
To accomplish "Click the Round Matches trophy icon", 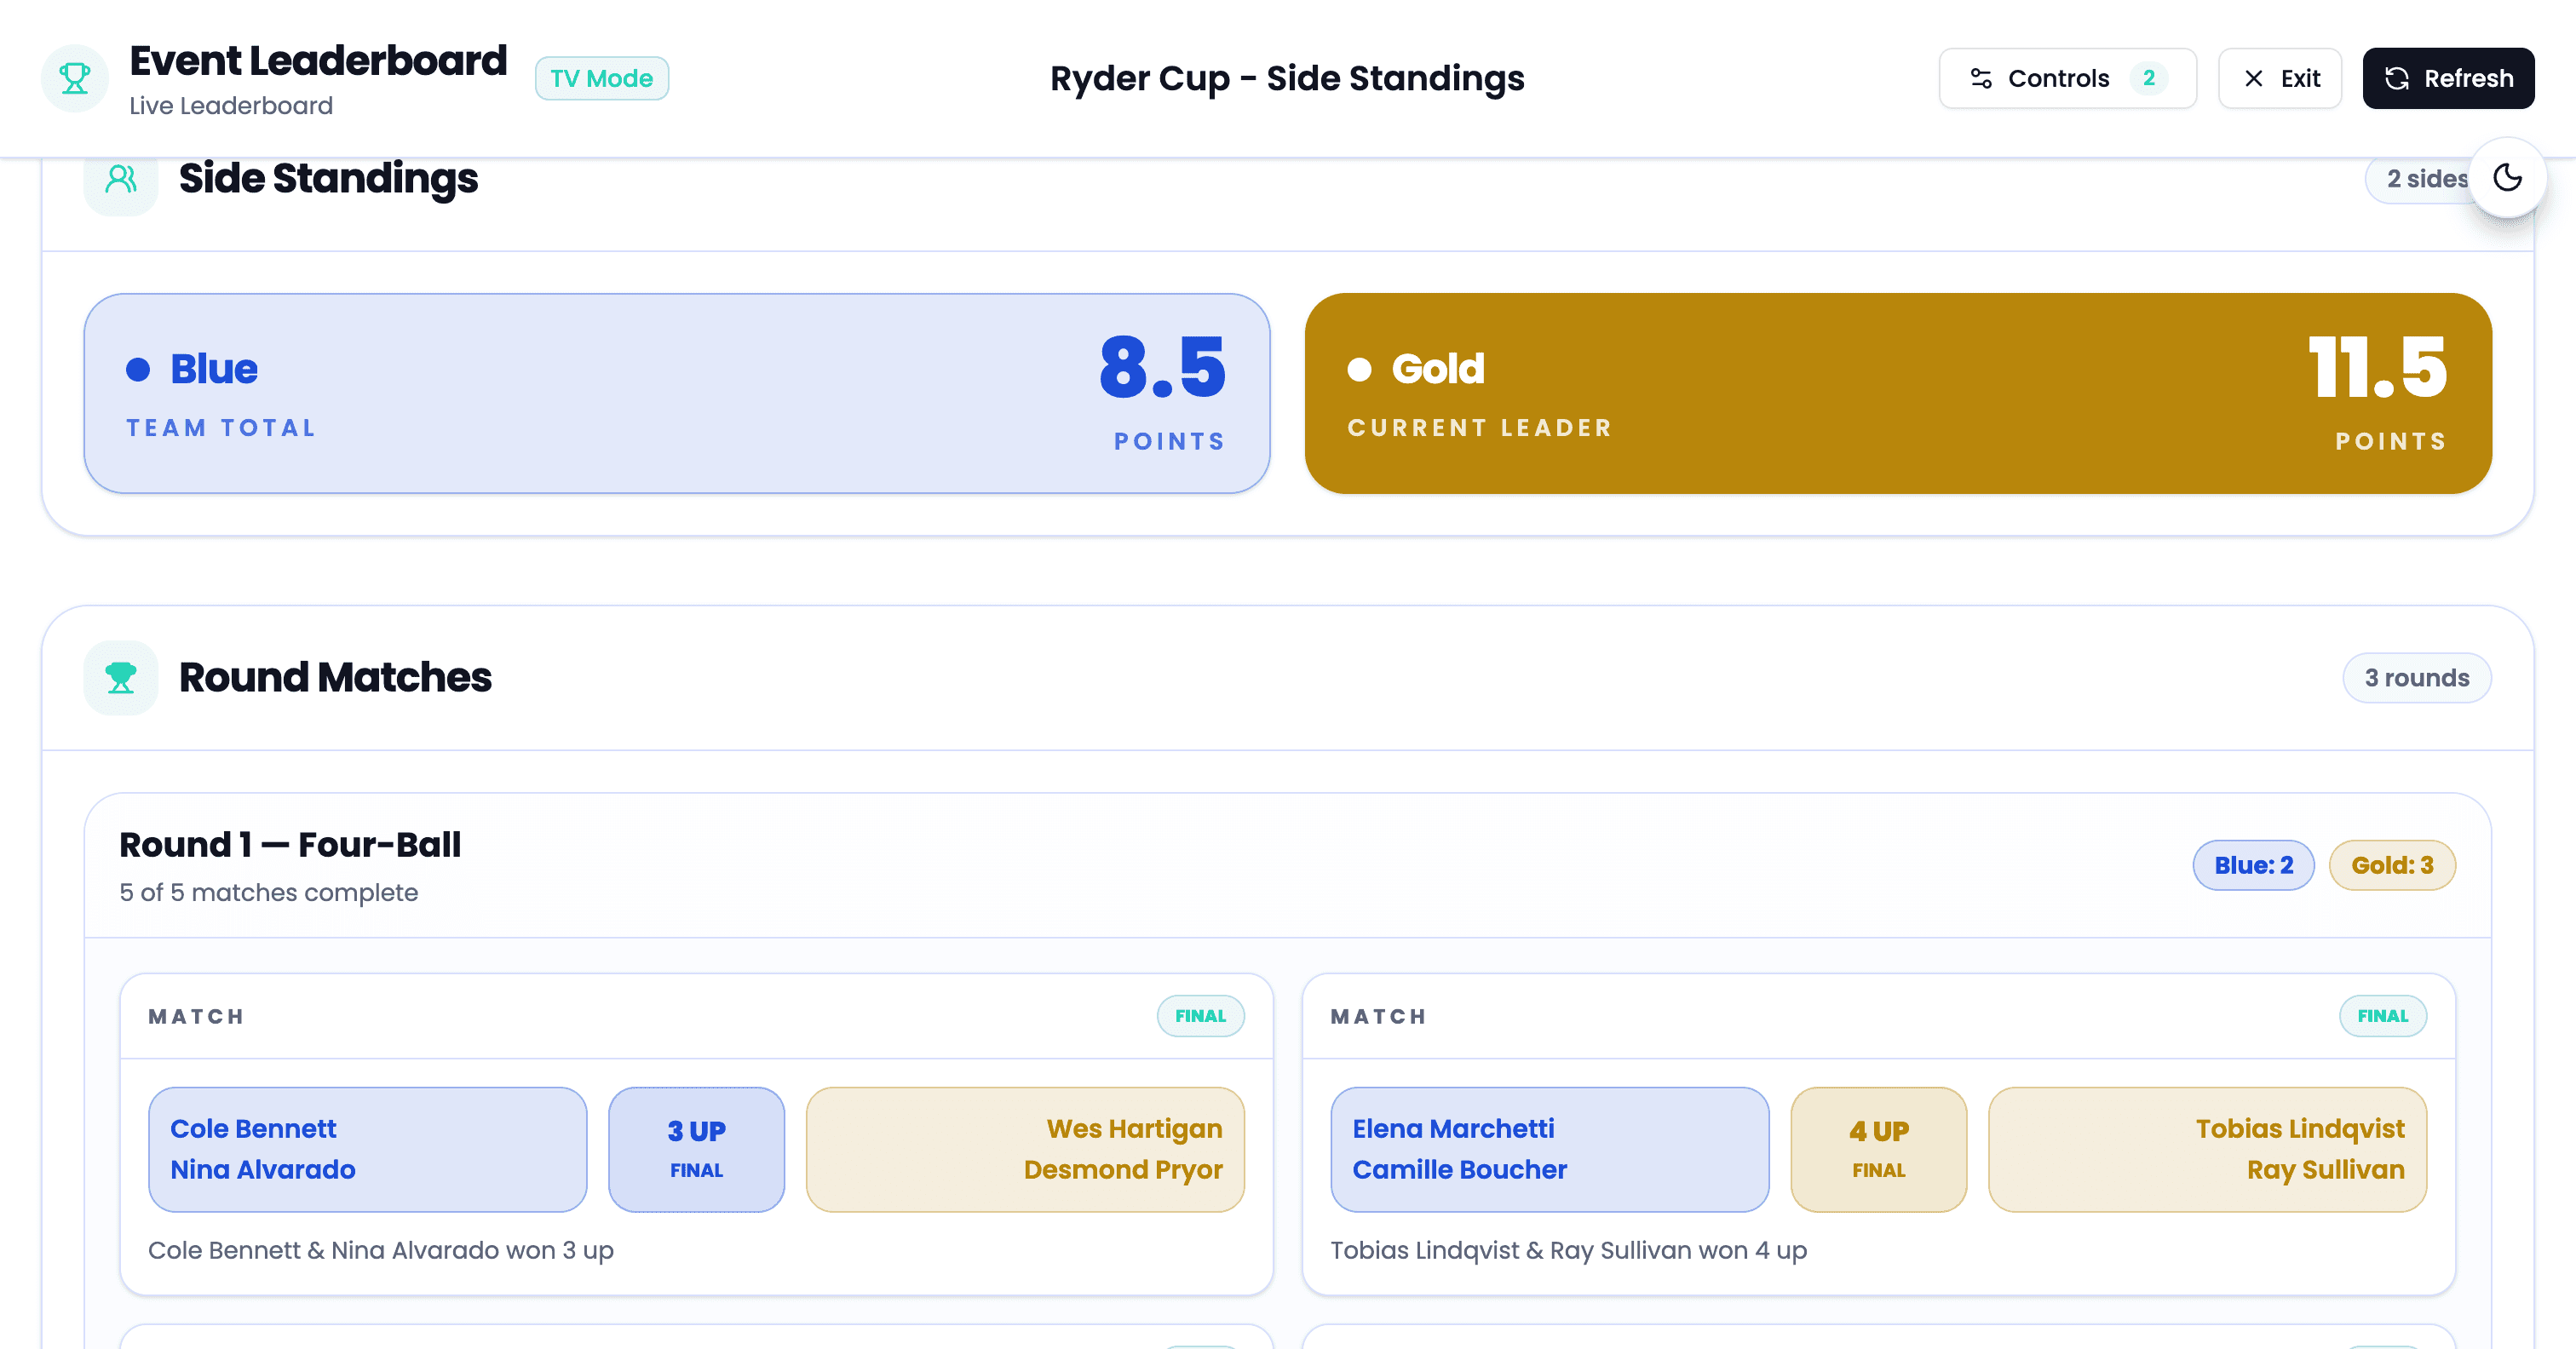I will pos(121,678).
